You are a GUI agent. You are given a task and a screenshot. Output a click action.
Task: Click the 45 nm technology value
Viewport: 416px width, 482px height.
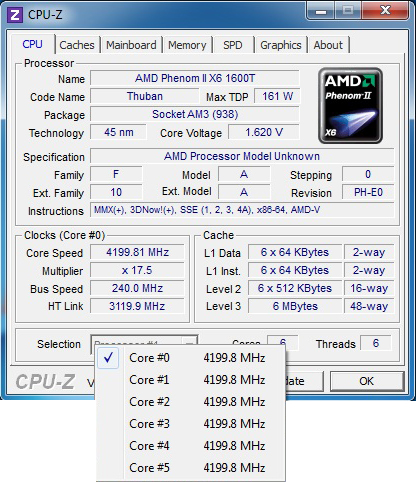[118, 132]
